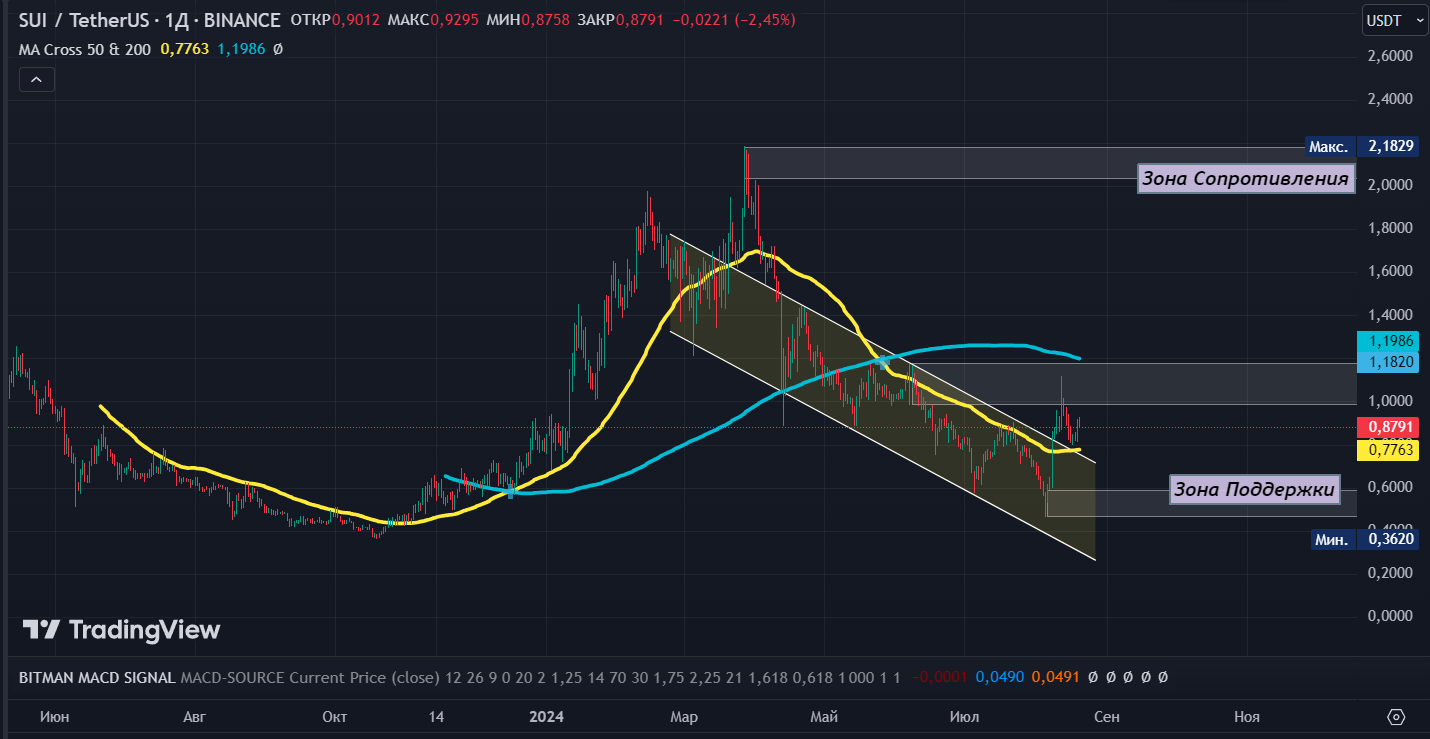Click the 2024 label on time axis

[547, 717]
